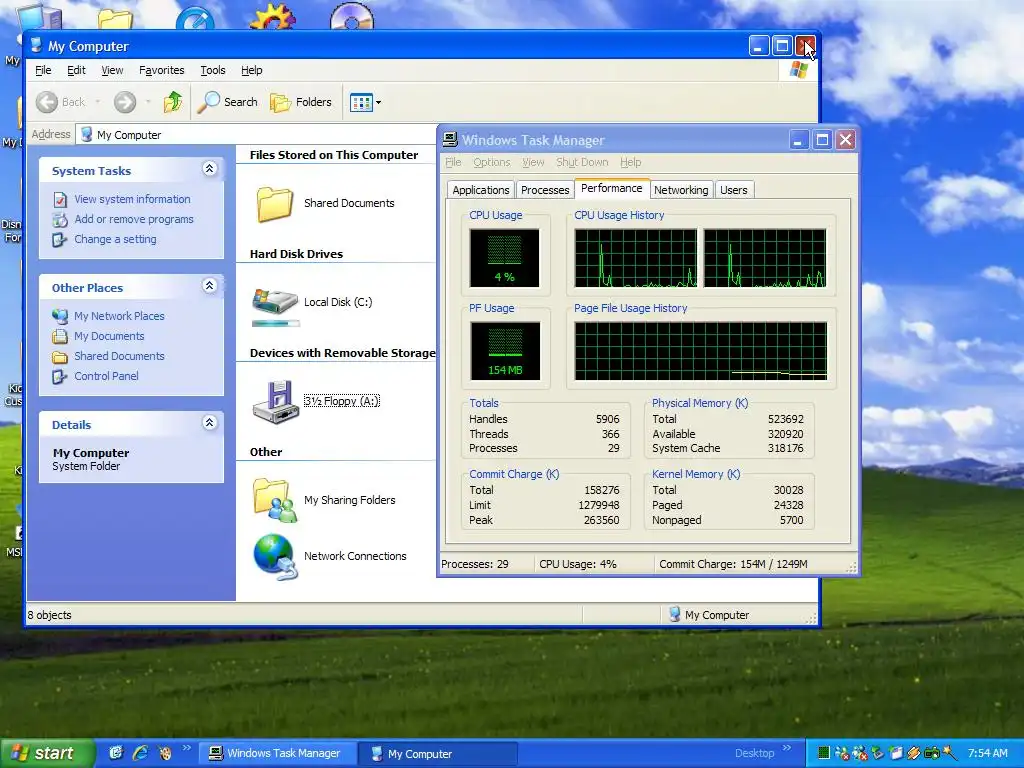Screen dimensions: 1024x768
Task: Expand the Desktop toolbar chevron
Action: (x=786, y=748)
